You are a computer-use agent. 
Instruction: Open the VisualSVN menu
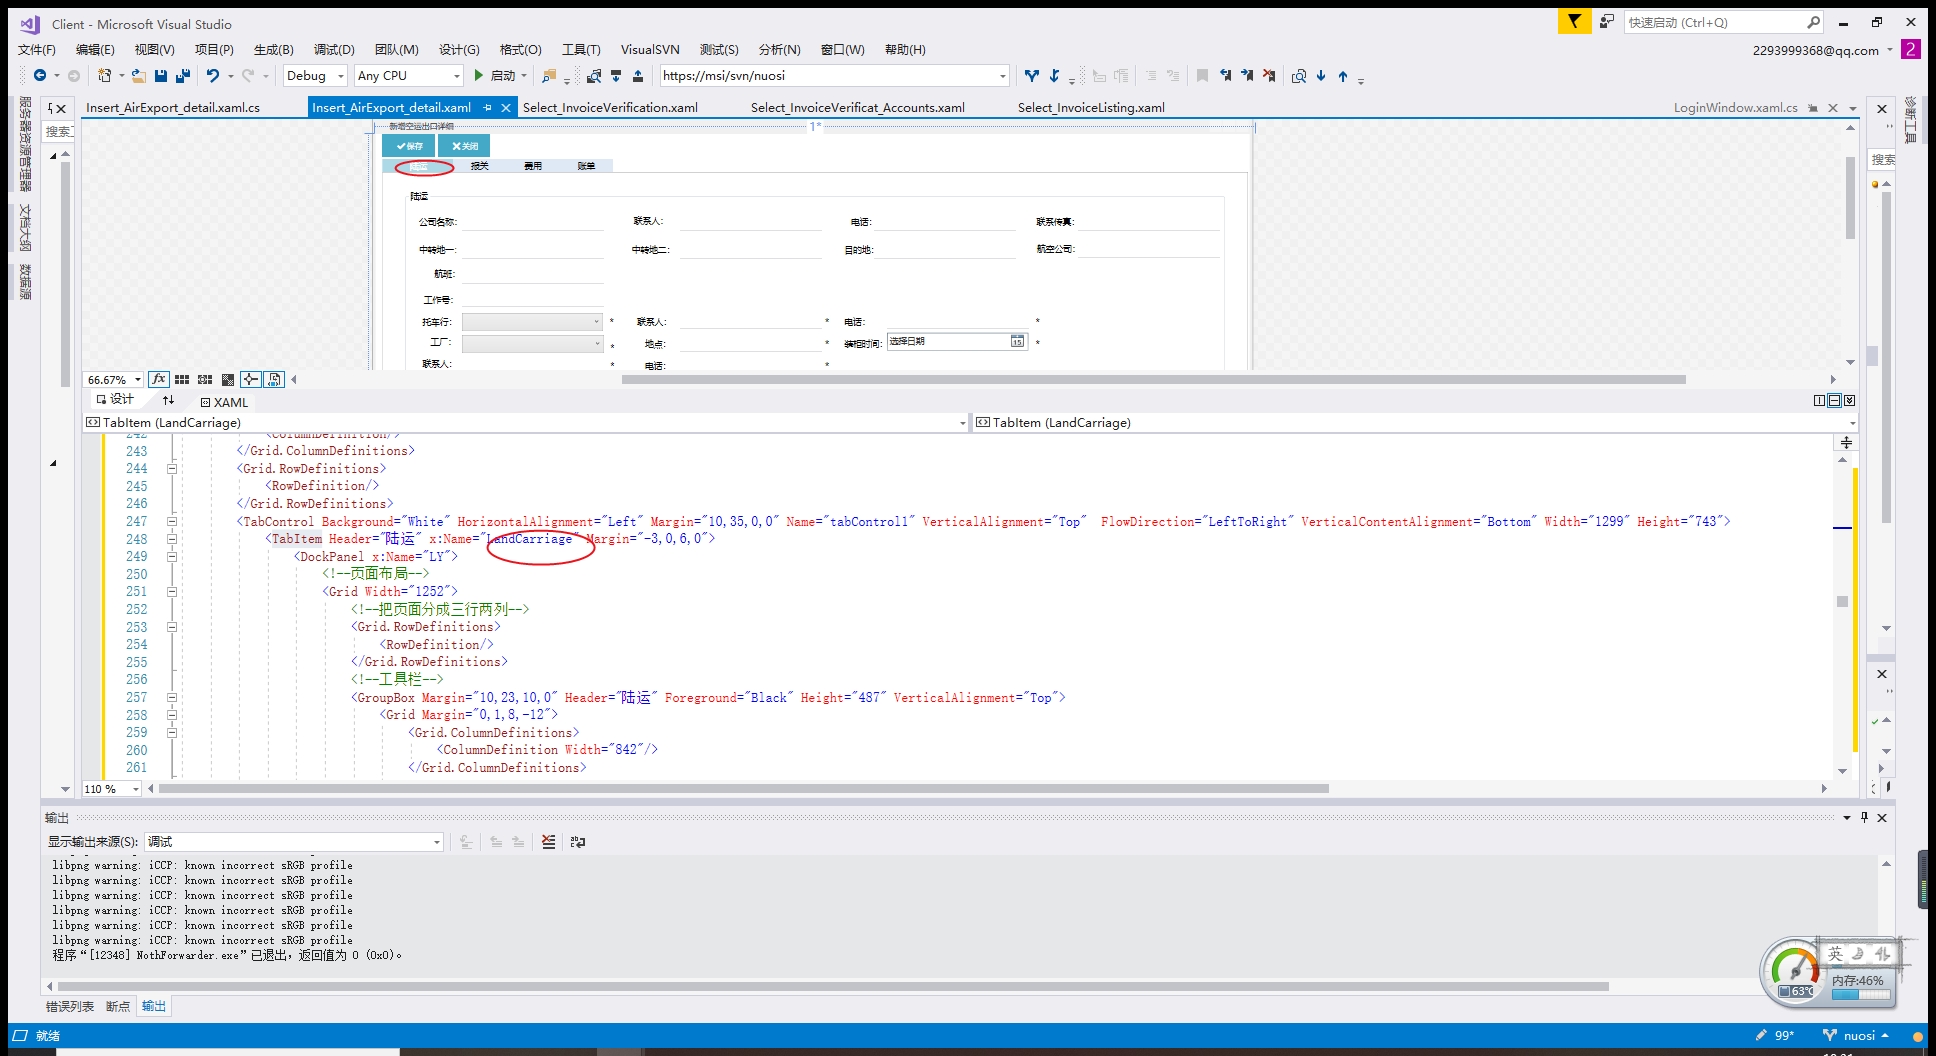650,49
